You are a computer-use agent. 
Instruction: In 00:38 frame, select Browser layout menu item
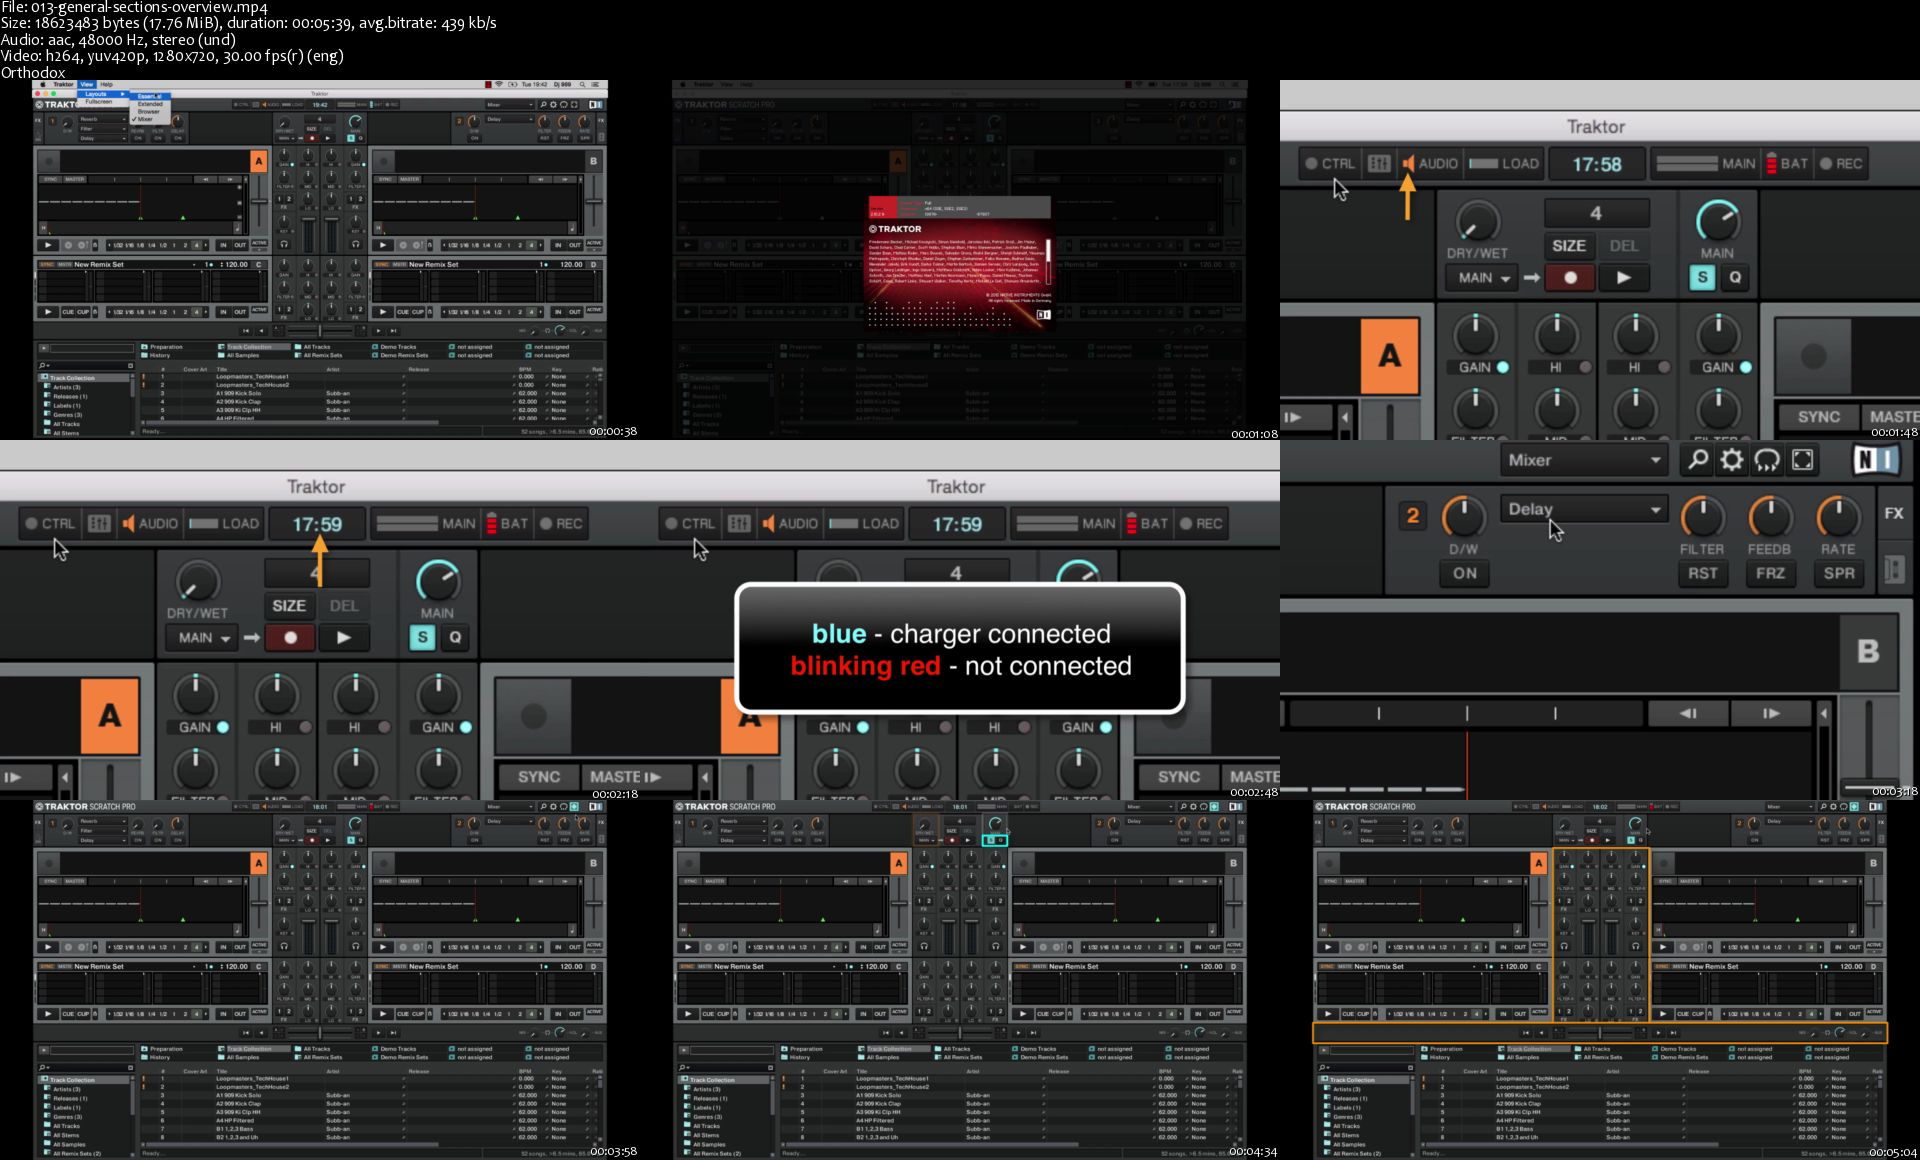point(148,111)
